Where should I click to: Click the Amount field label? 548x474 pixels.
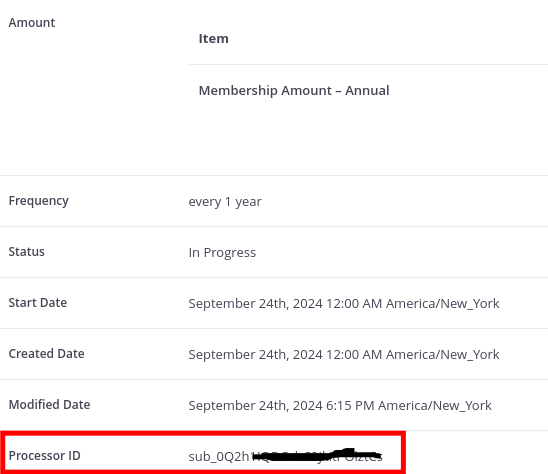32,23
